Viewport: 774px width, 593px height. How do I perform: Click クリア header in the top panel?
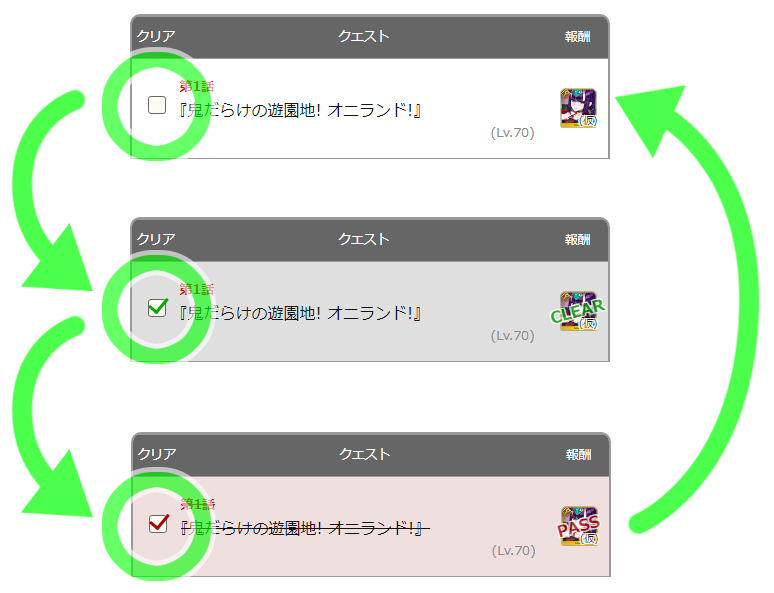point(156,36)
